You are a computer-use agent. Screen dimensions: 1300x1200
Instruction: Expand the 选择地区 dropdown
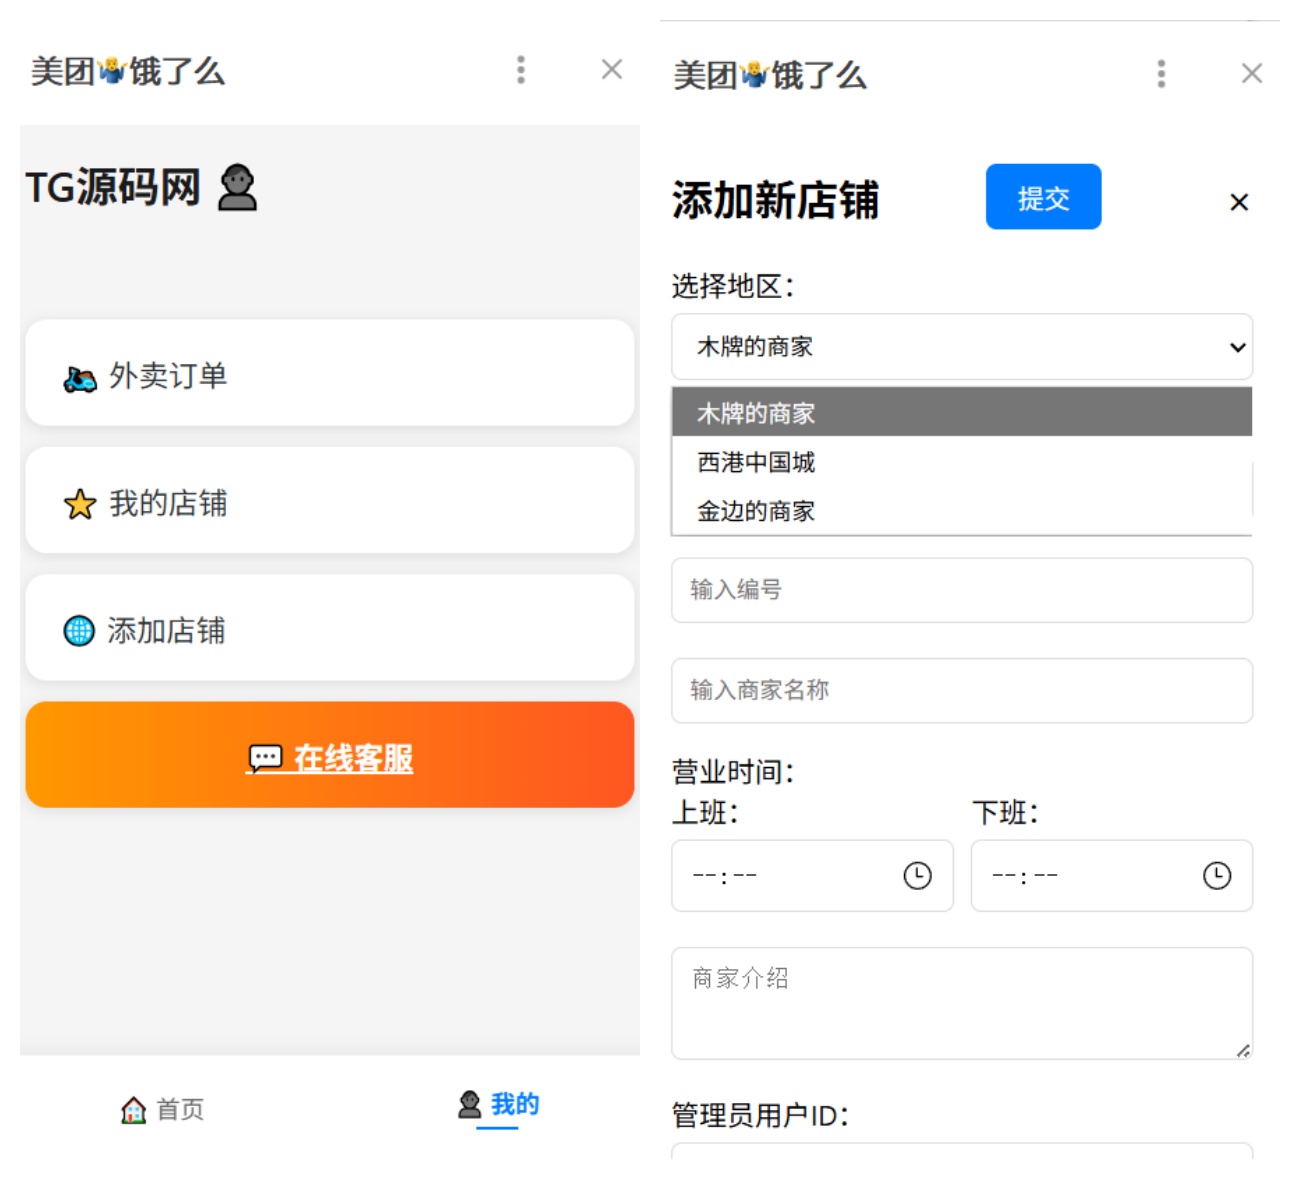tap(961, 347)
